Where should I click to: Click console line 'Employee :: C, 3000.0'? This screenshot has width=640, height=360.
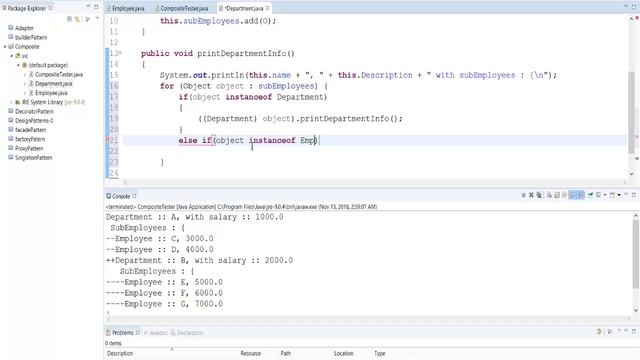(160, 238)
